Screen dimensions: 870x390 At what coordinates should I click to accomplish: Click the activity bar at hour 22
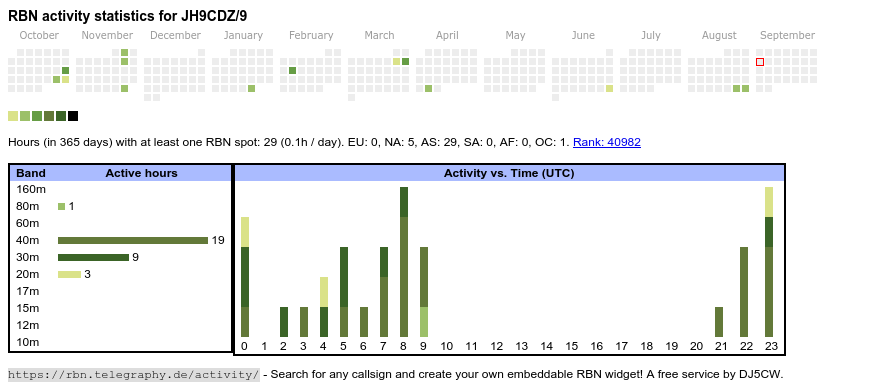tap(744, 292)
